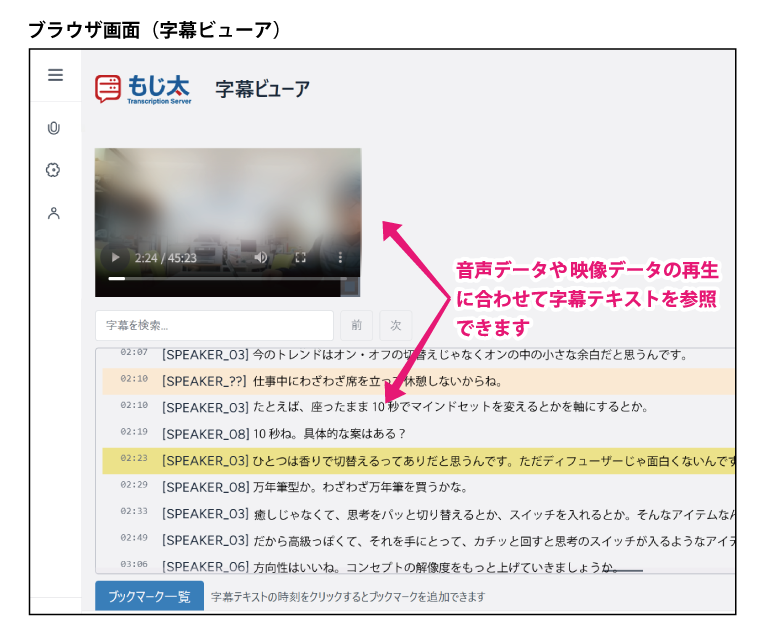Click the 次 next result button
Screen dimensions: 765x641
click(x=396, y=325)
